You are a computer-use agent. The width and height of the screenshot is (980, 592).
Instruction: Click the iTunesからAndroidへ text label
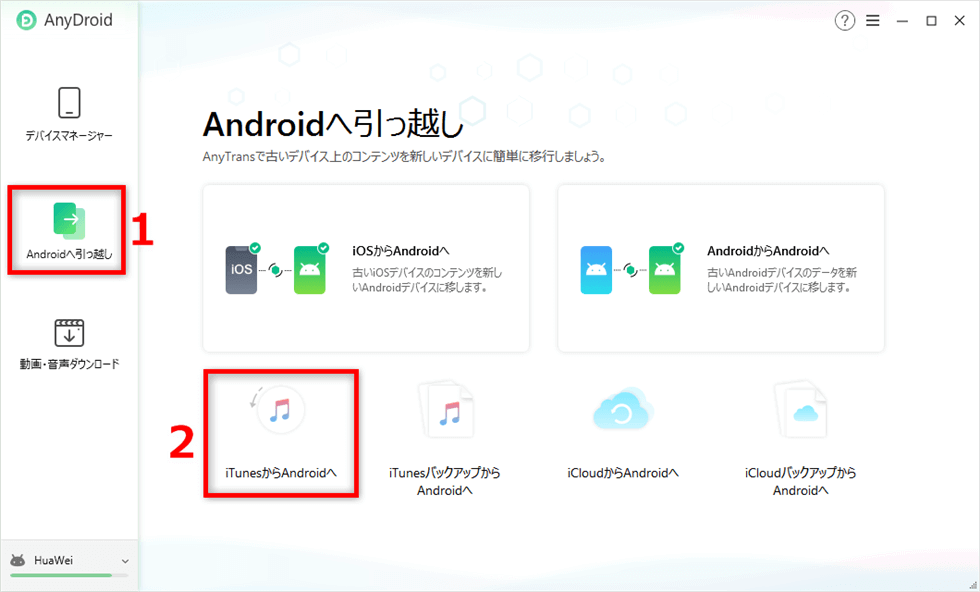pyautogui.click(x=281, y=473)
